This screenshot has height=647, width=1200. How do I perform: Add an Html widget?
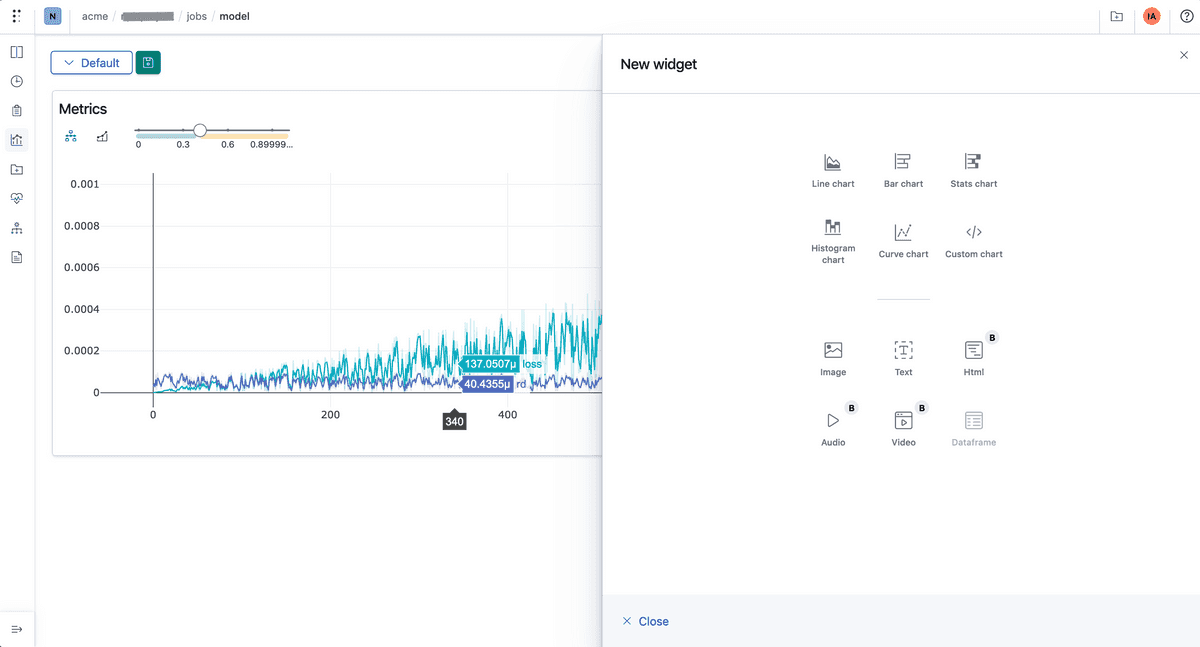pos(973,360)
